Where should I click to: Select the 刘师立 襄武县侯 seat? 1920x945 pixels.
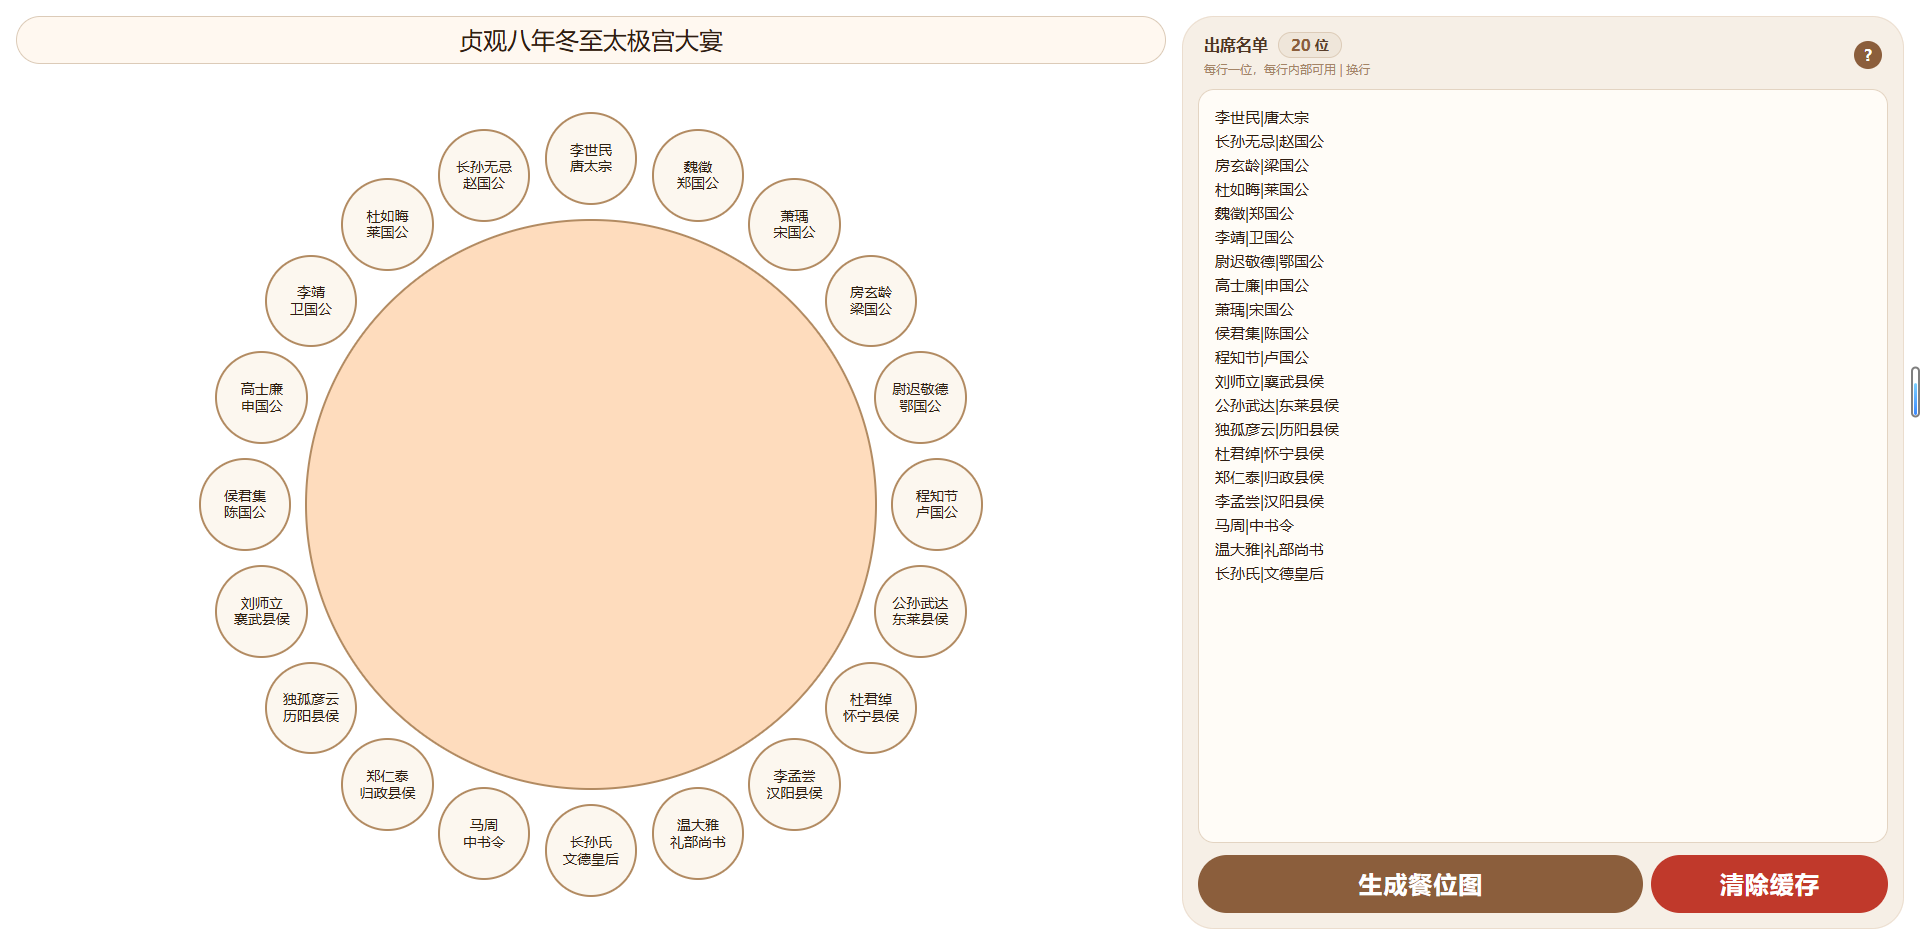click(x=261, y=611)
